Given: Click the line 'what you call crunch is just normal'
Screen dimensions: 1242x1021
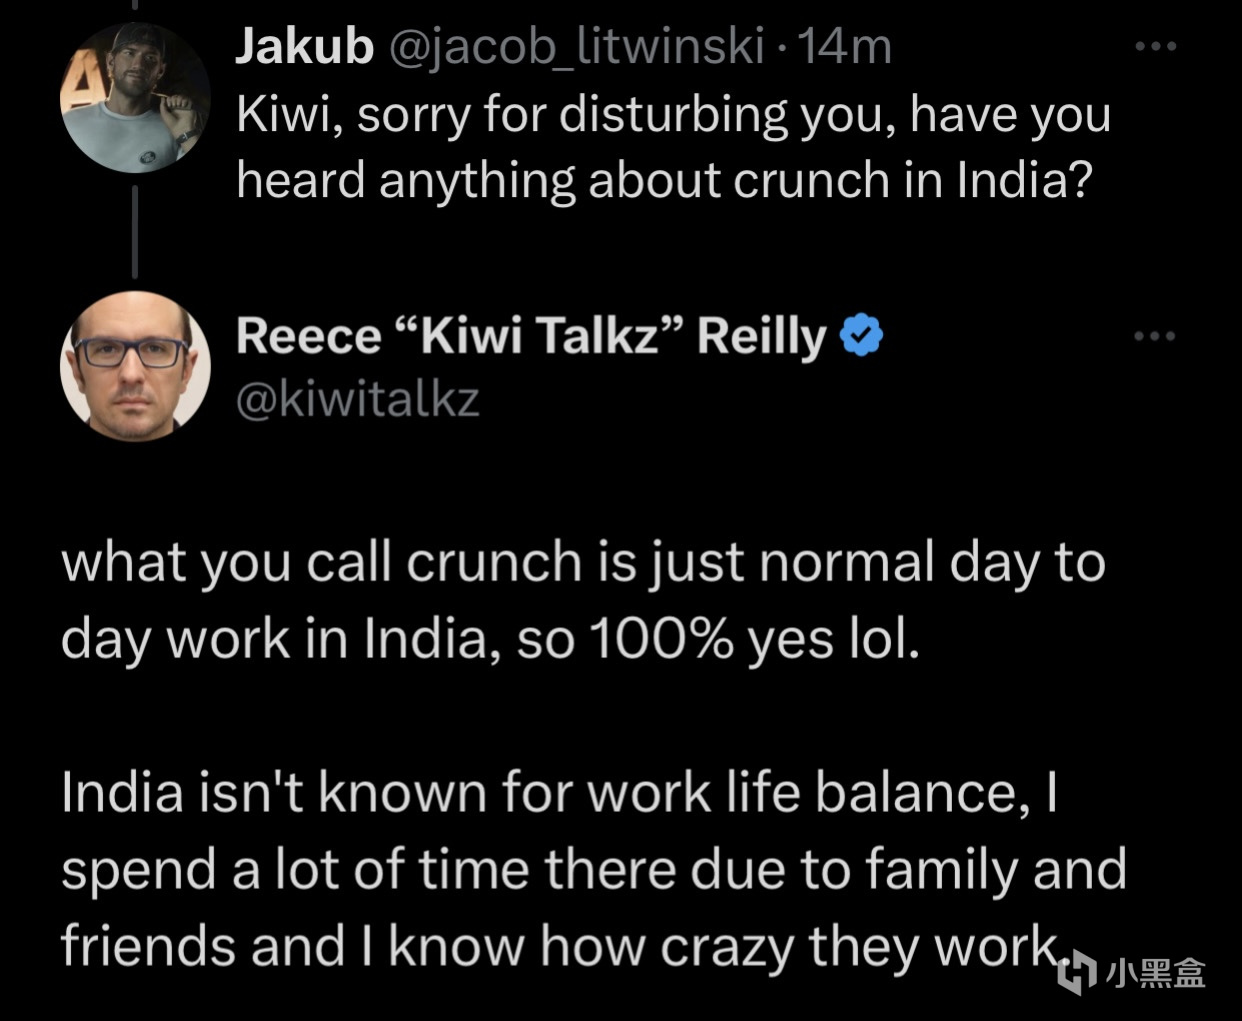Looking at the screenshot, I should click(500, 563).
